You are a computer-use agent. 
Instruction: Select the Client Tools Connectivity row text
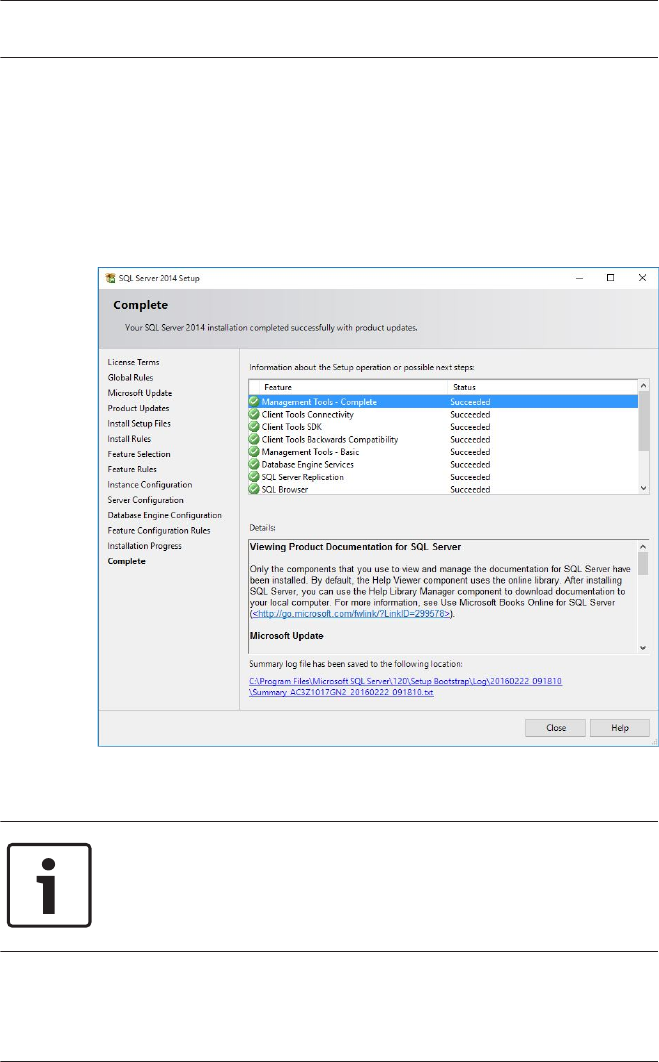(x=307, y=415)
